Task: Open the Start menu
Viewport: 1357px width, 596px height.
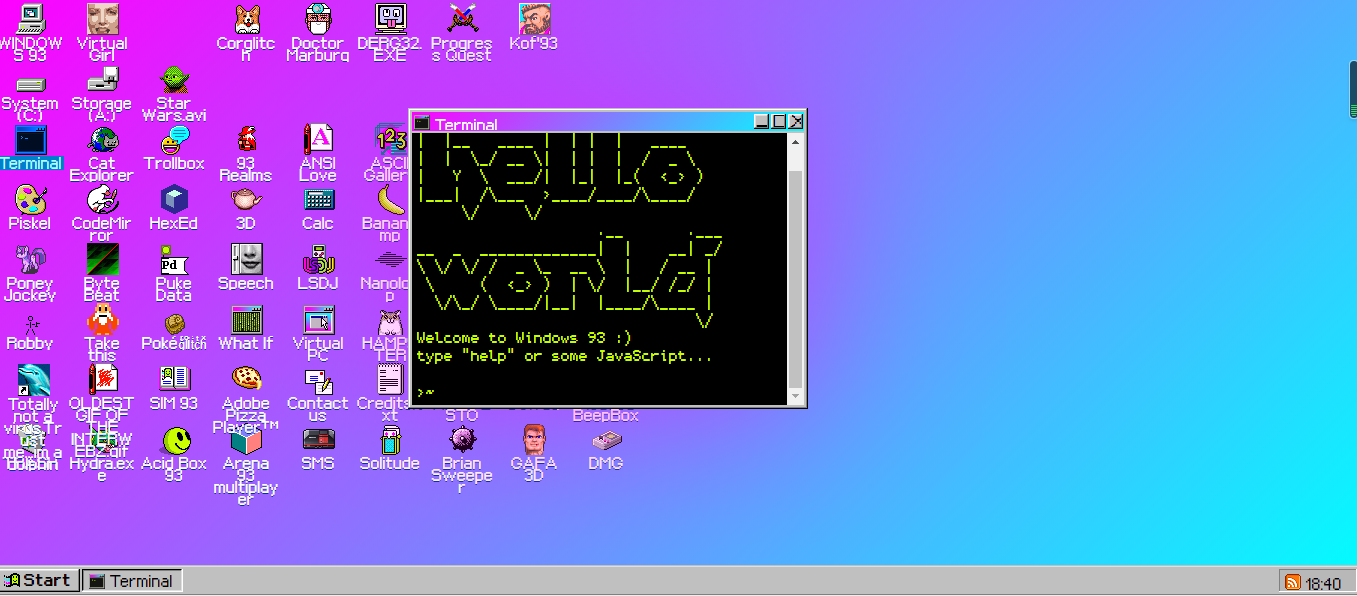Action: [x=39, y=580]
